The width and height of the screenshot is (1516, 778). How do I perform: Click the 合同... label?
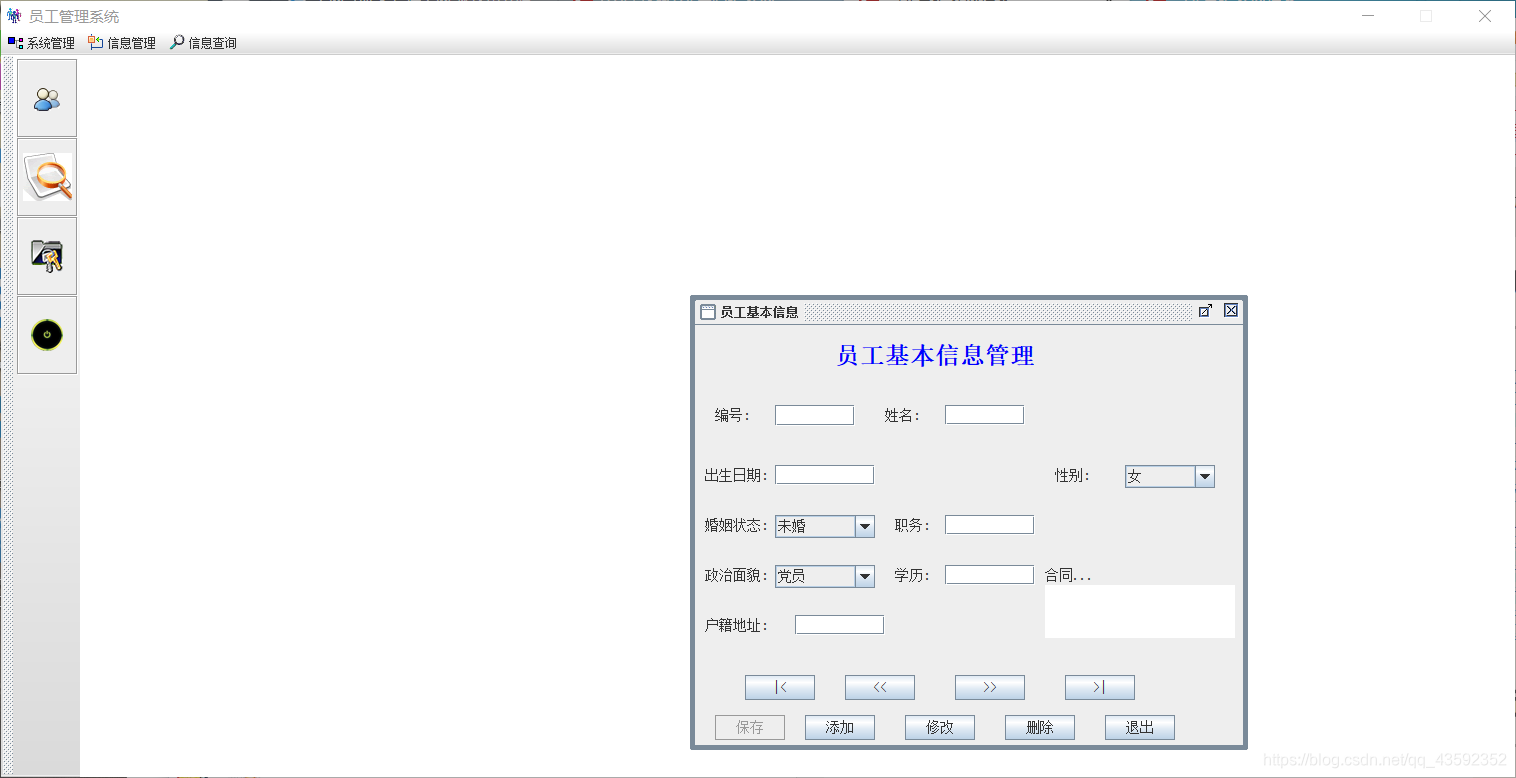click(x=1068, y=576)
